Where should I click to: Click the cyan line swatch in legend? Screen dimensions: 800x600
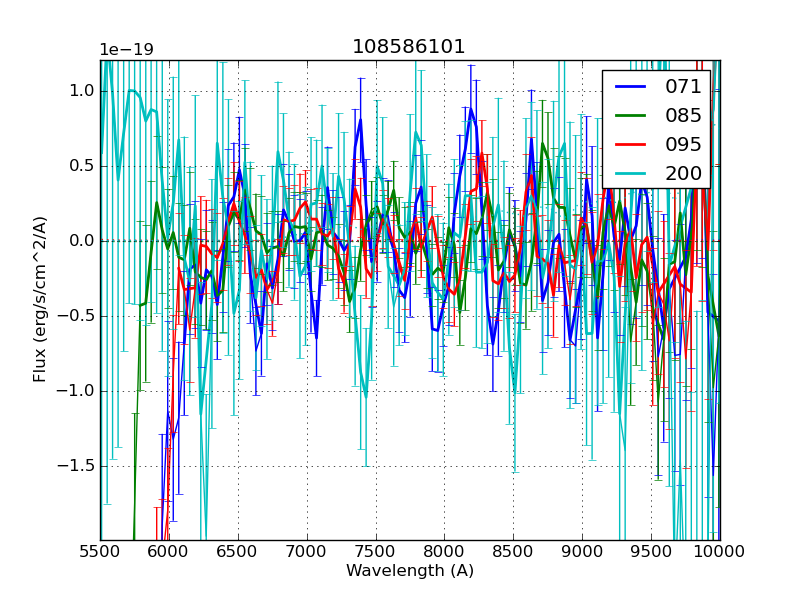click(x=630, y=174)
